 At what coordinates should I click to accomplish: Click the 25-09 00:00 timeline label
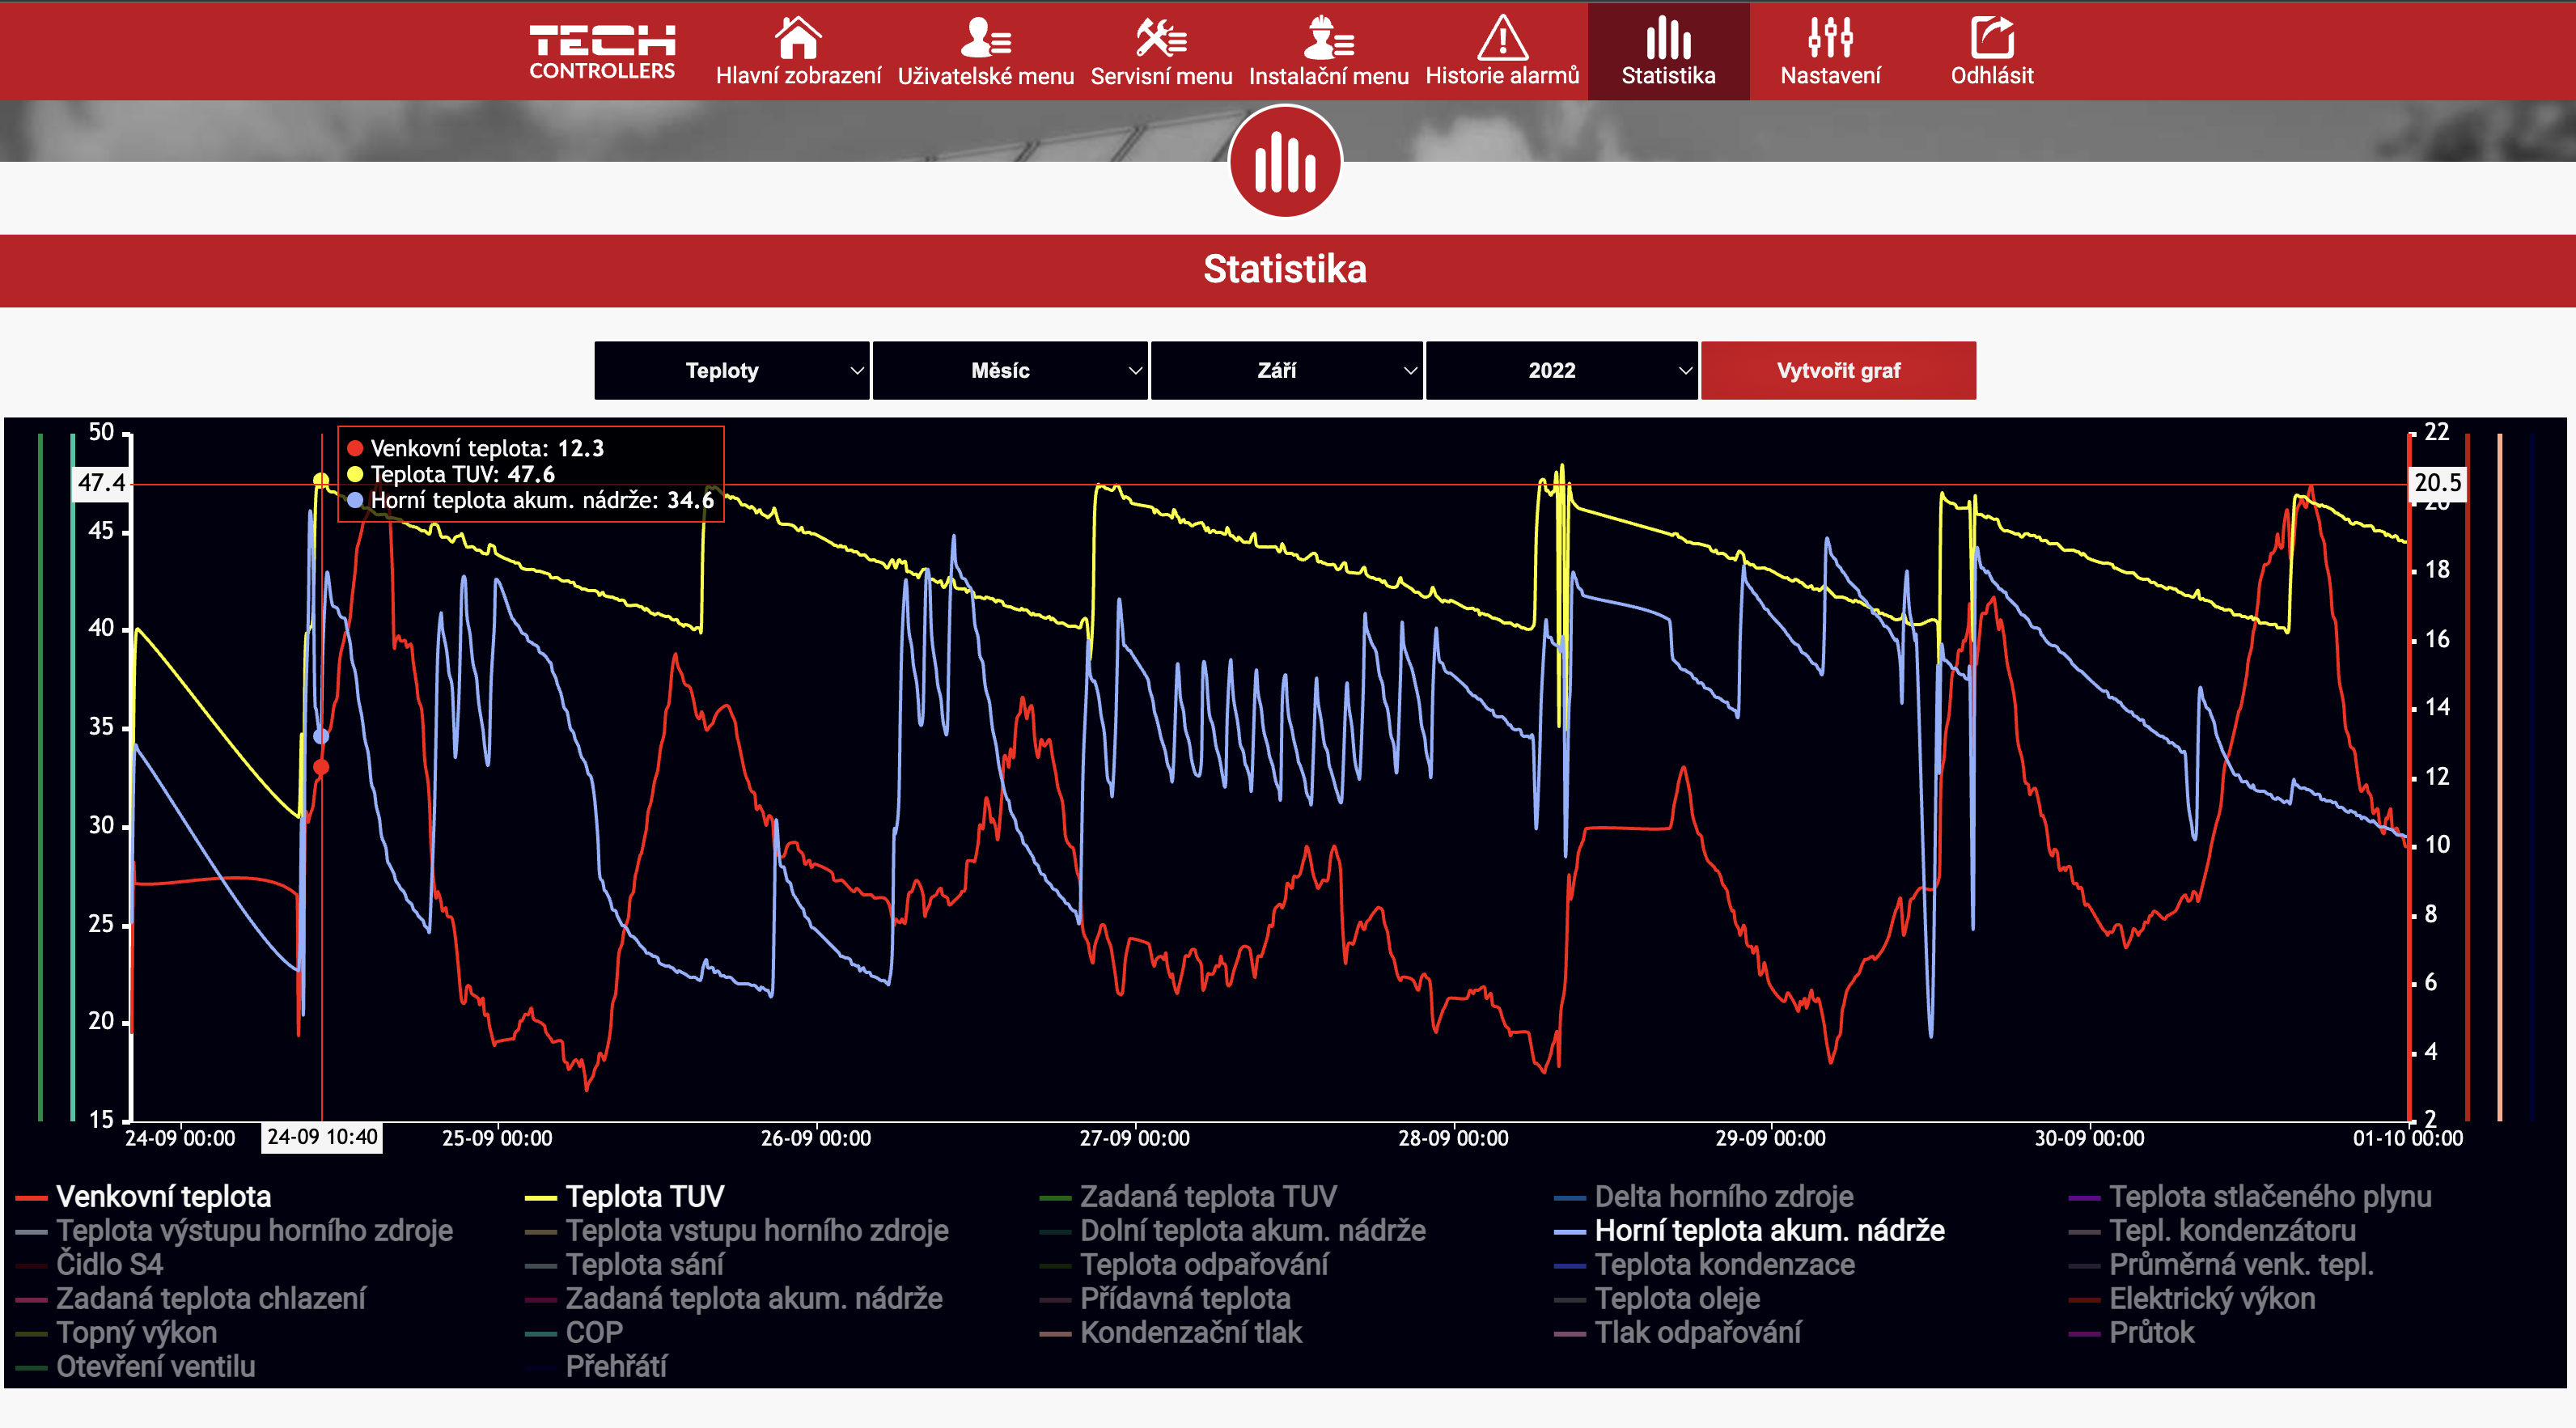coord(497,1138)
